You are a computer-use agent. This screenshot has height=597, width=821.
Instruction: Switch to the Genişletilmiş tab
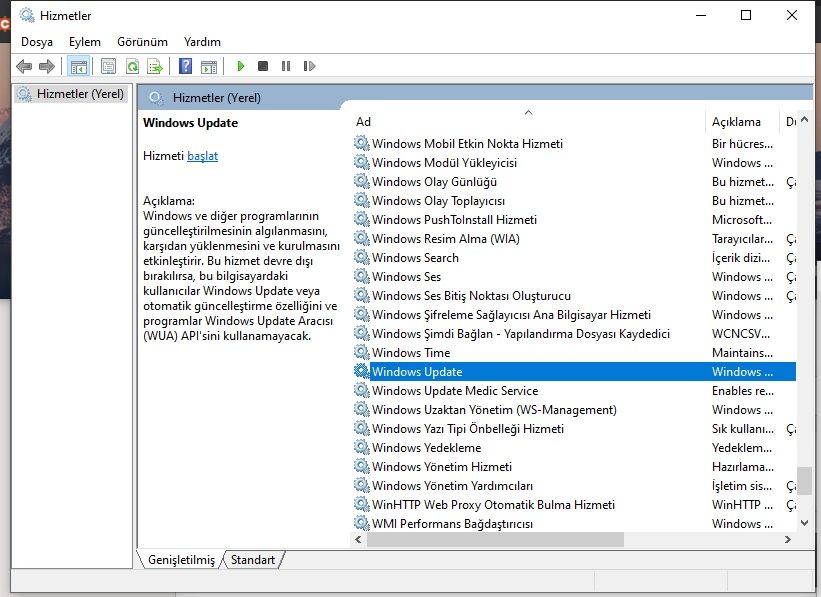181,560
